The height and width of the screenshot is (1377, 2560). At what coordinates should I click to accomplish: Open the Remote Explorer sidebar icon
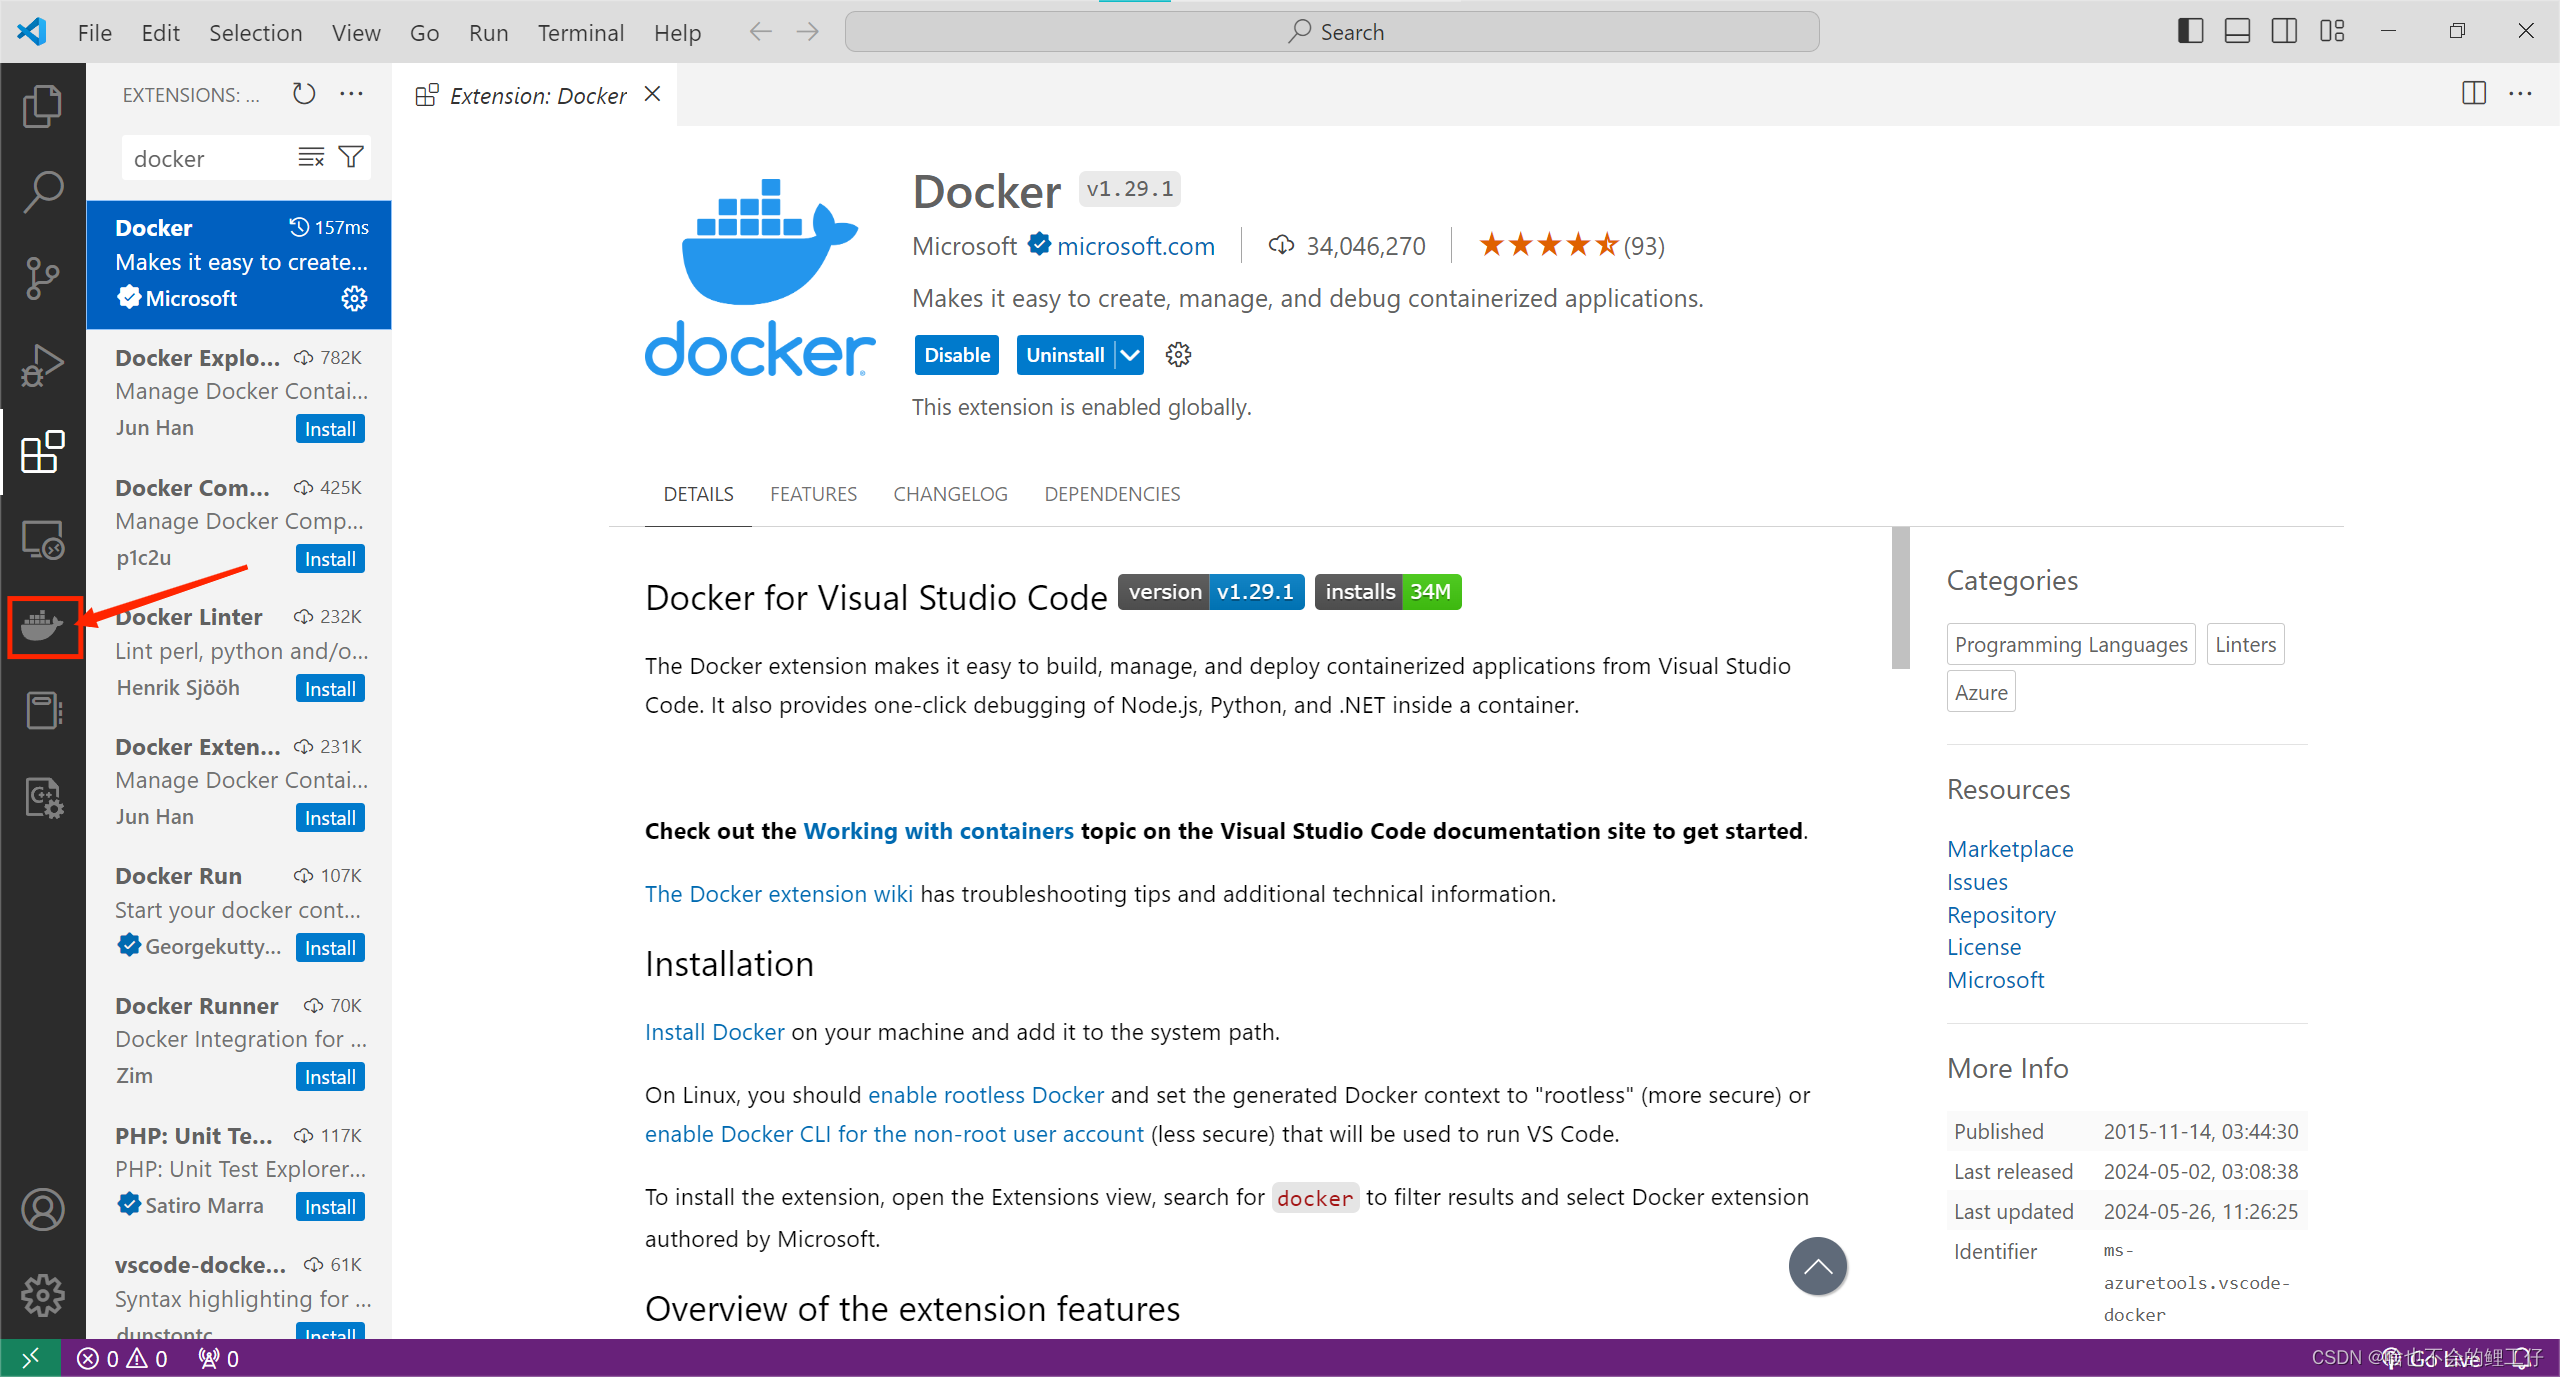(44, 539)
